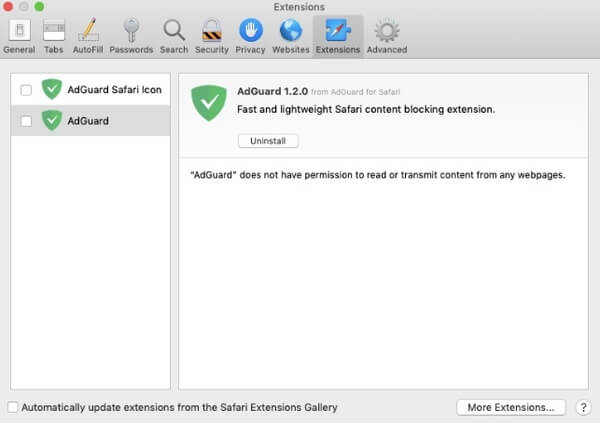Uninstall the AdGuard extension

[x=268, y=141]
